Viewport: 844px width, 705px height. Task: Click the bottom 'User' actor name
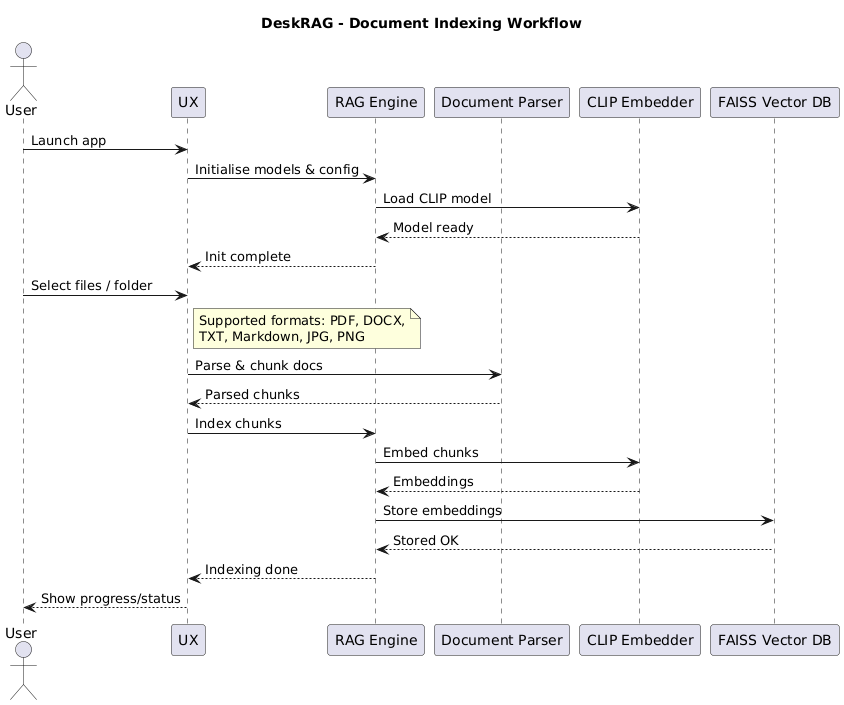(21, 633)
